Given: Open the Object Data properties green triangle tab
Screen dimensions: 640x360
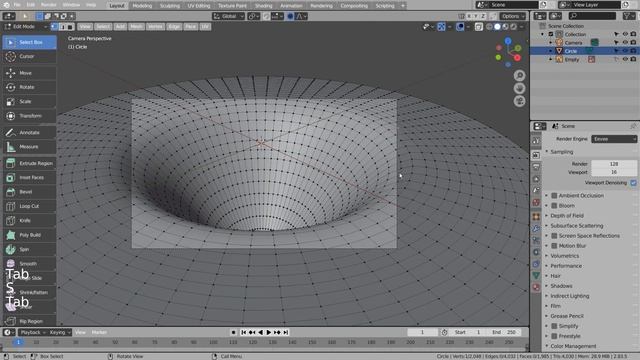Looking at the screenshot, I should click(536, 276).
